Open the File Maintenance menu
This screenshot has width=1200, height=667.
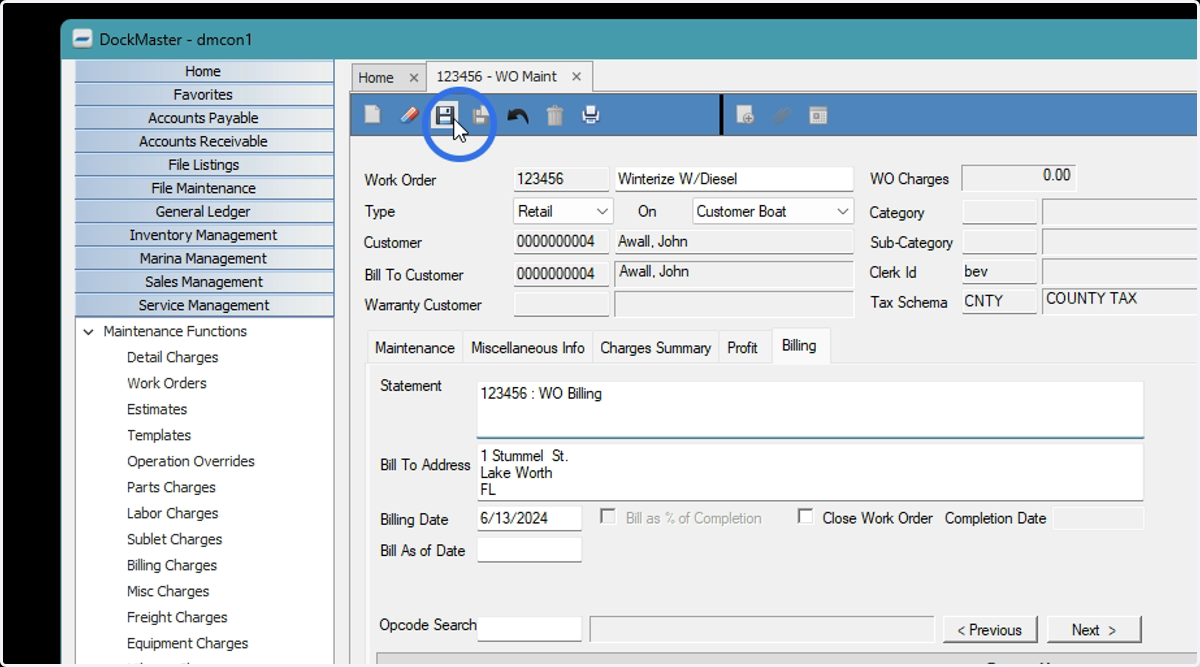[x=204, y=188]
